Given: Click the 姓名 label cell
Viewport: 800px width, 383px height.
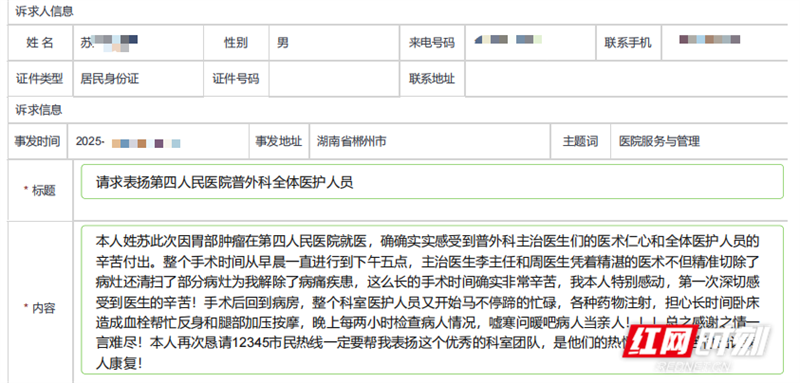Looking at the screenshot, I should coord(40,43).
